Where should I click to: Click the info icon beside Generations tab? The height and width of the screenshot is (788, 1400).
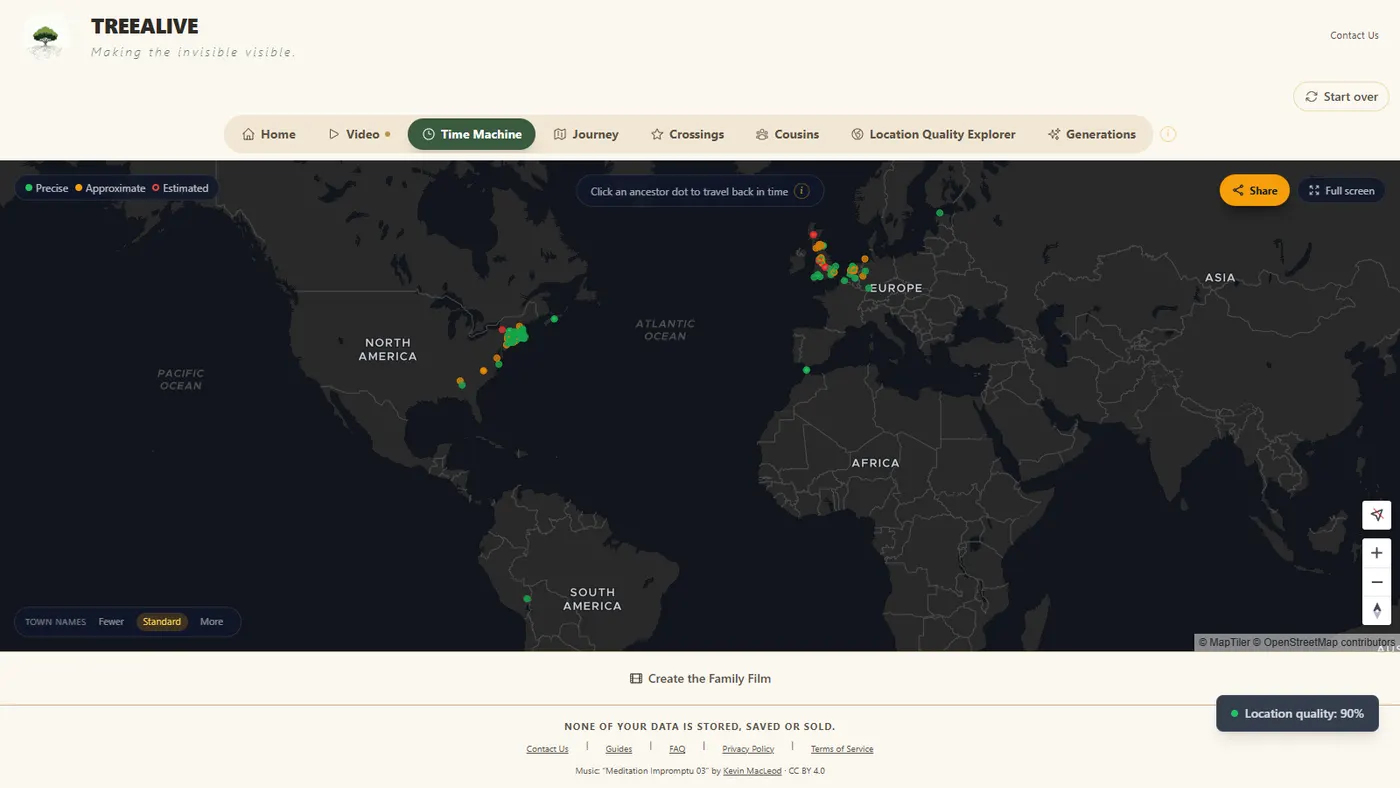tap(1168, 134)
